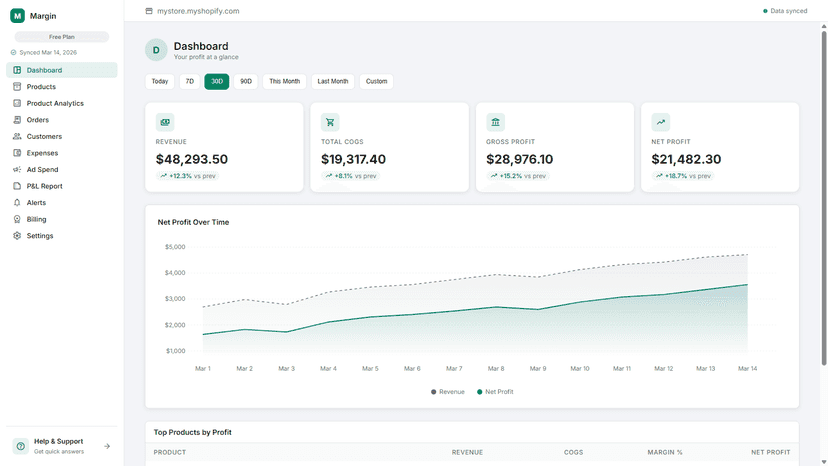Image resolution: width=828 pixels, height=466 pixels.
Task: Click the round D dashboard avatar
Action: [x=156, y=50]
